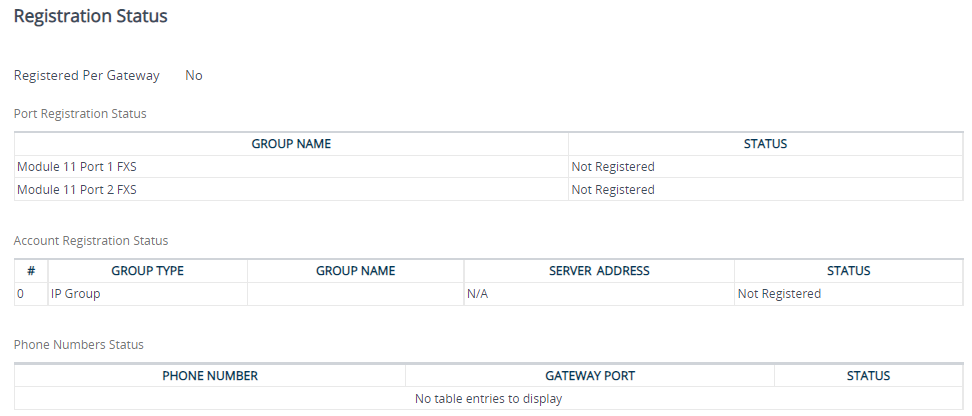Click Not Registered status for Port 2
The image size is (972, 416).
point(613,190)
